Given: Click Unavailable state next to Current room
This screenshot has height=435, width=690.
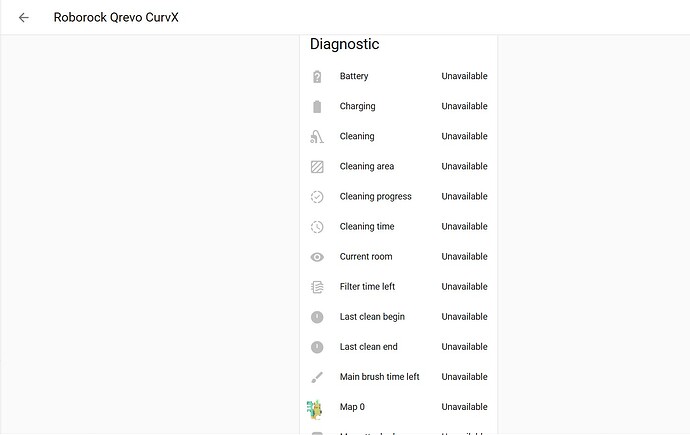Looking at the screenshot, I should click(464, 257).
